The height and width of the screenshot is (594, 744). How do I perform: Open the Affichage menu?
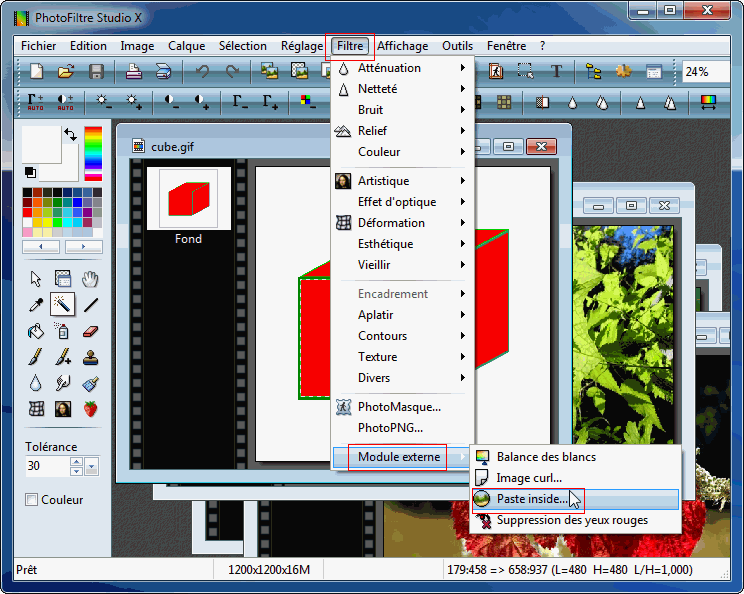click(x=403, y=46)
